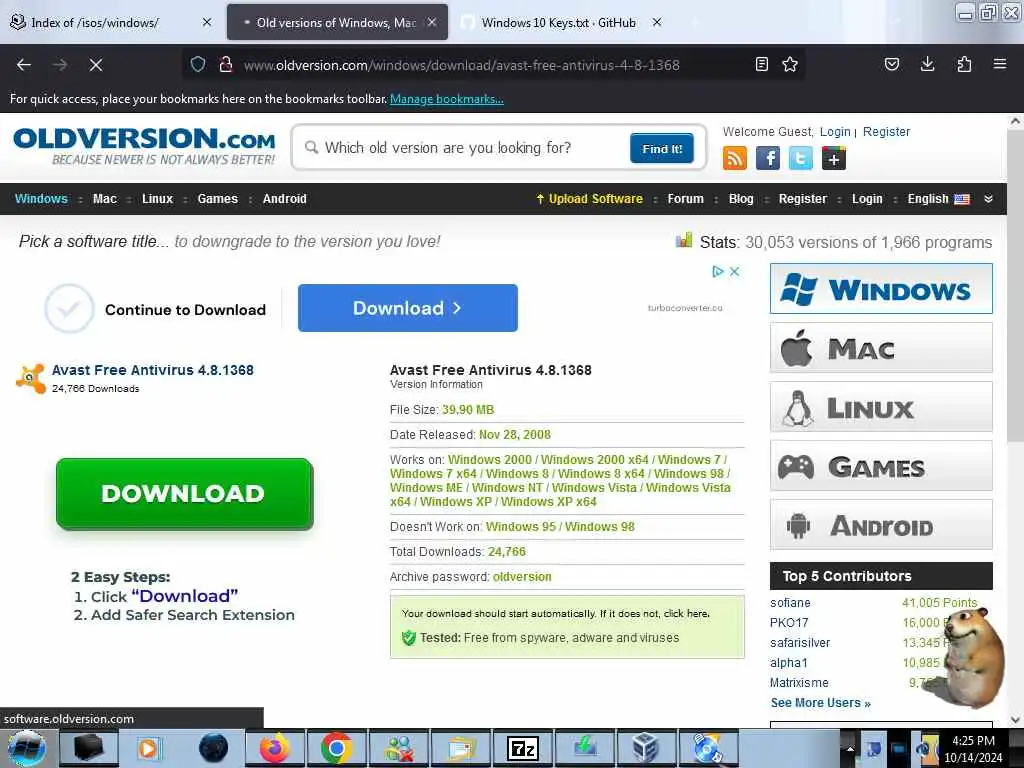Open the extensions puzzle icon
Screen dimensions: 1024x768
(964, 64)
